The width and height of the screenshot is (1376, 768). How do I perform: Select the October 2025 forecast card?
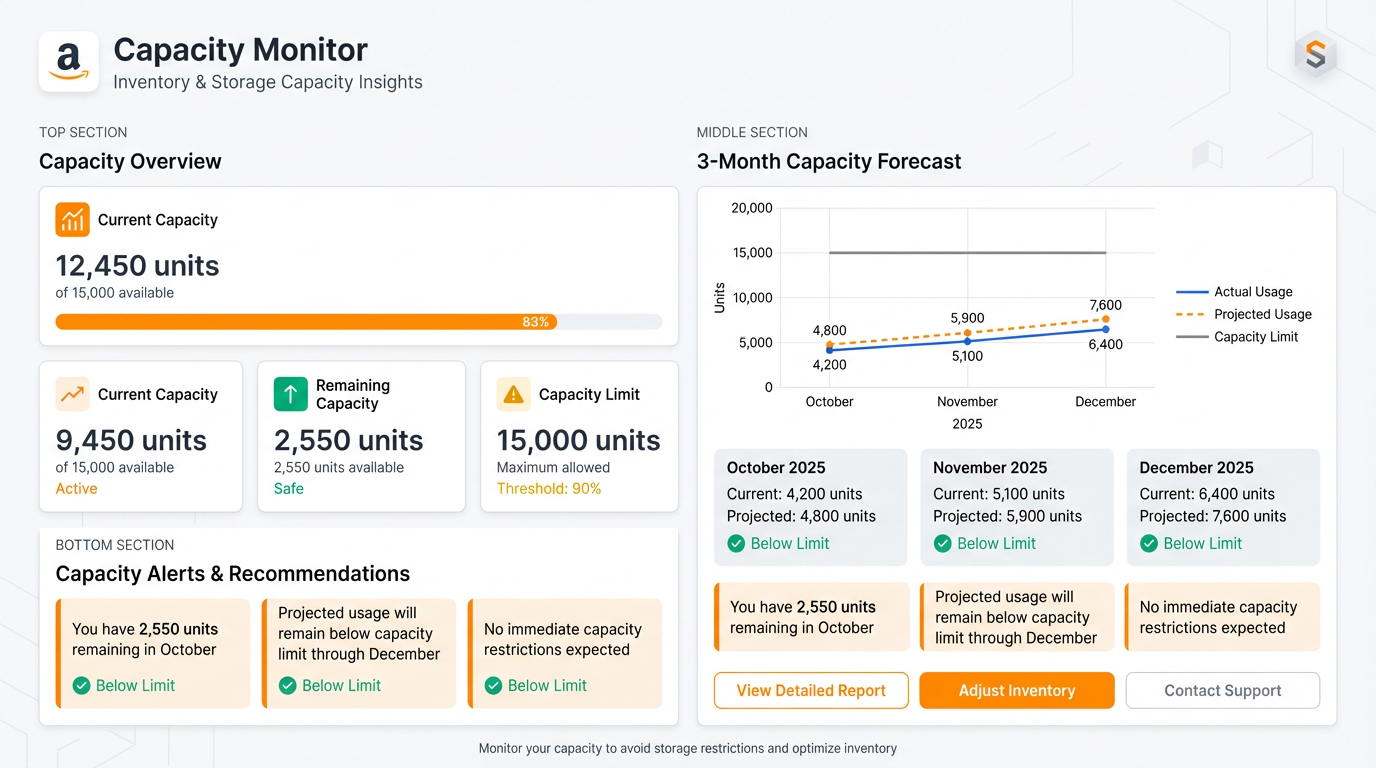810,506
